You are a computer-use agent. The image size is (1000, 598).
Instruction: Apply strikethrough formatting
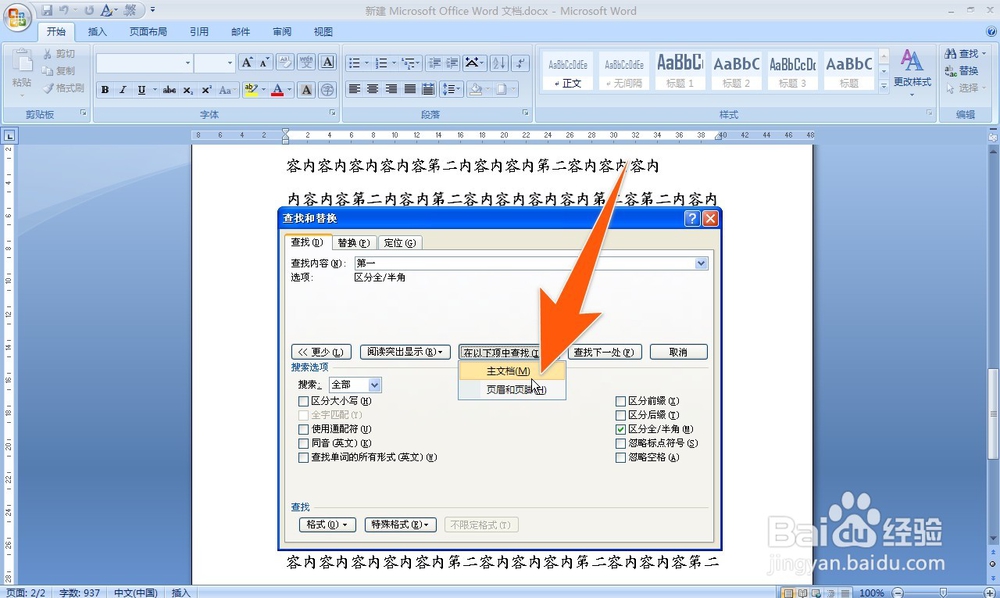pyautogui.click(x=169, y=90)
